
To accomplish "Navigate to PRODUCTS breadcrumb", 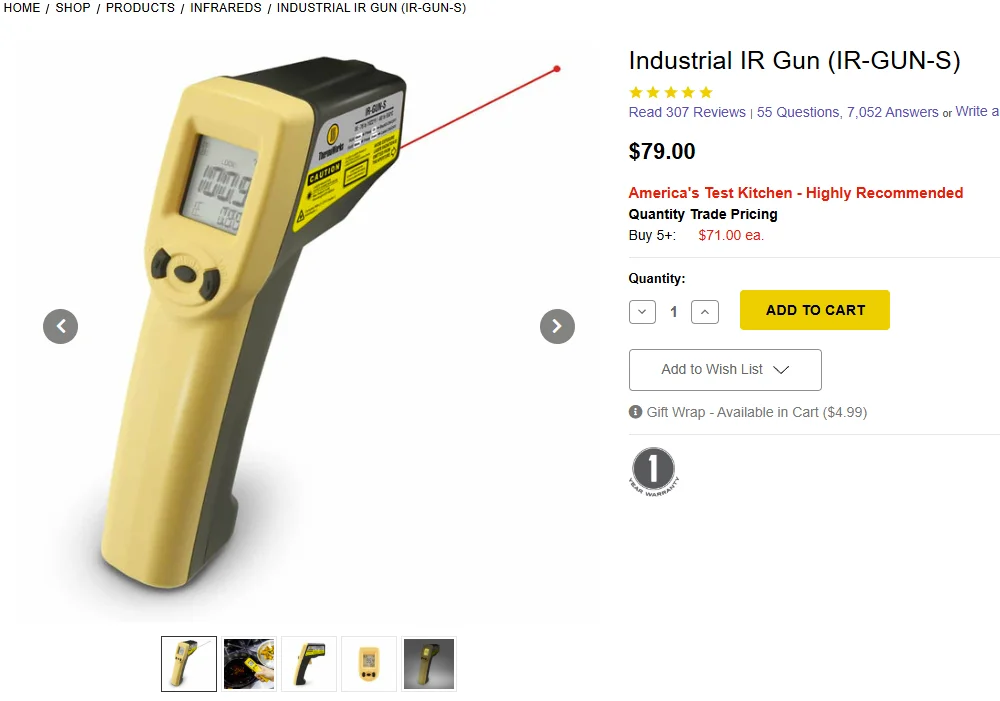I will click(x=140, y=8).
